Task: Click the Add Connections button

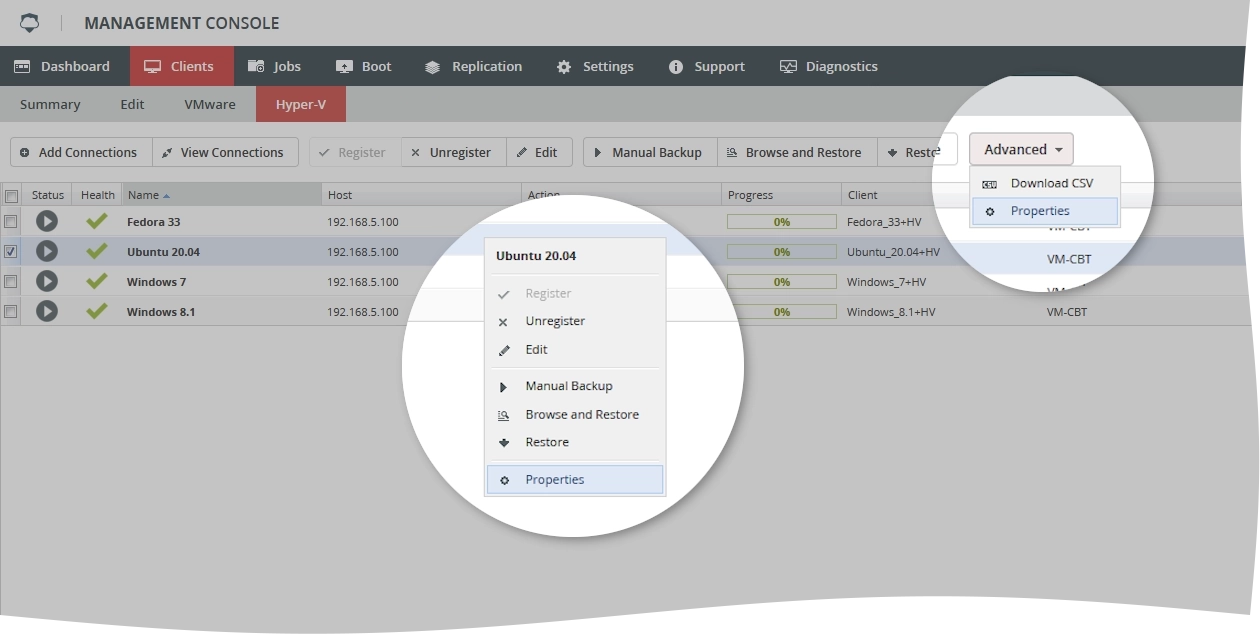Action: 81,152
